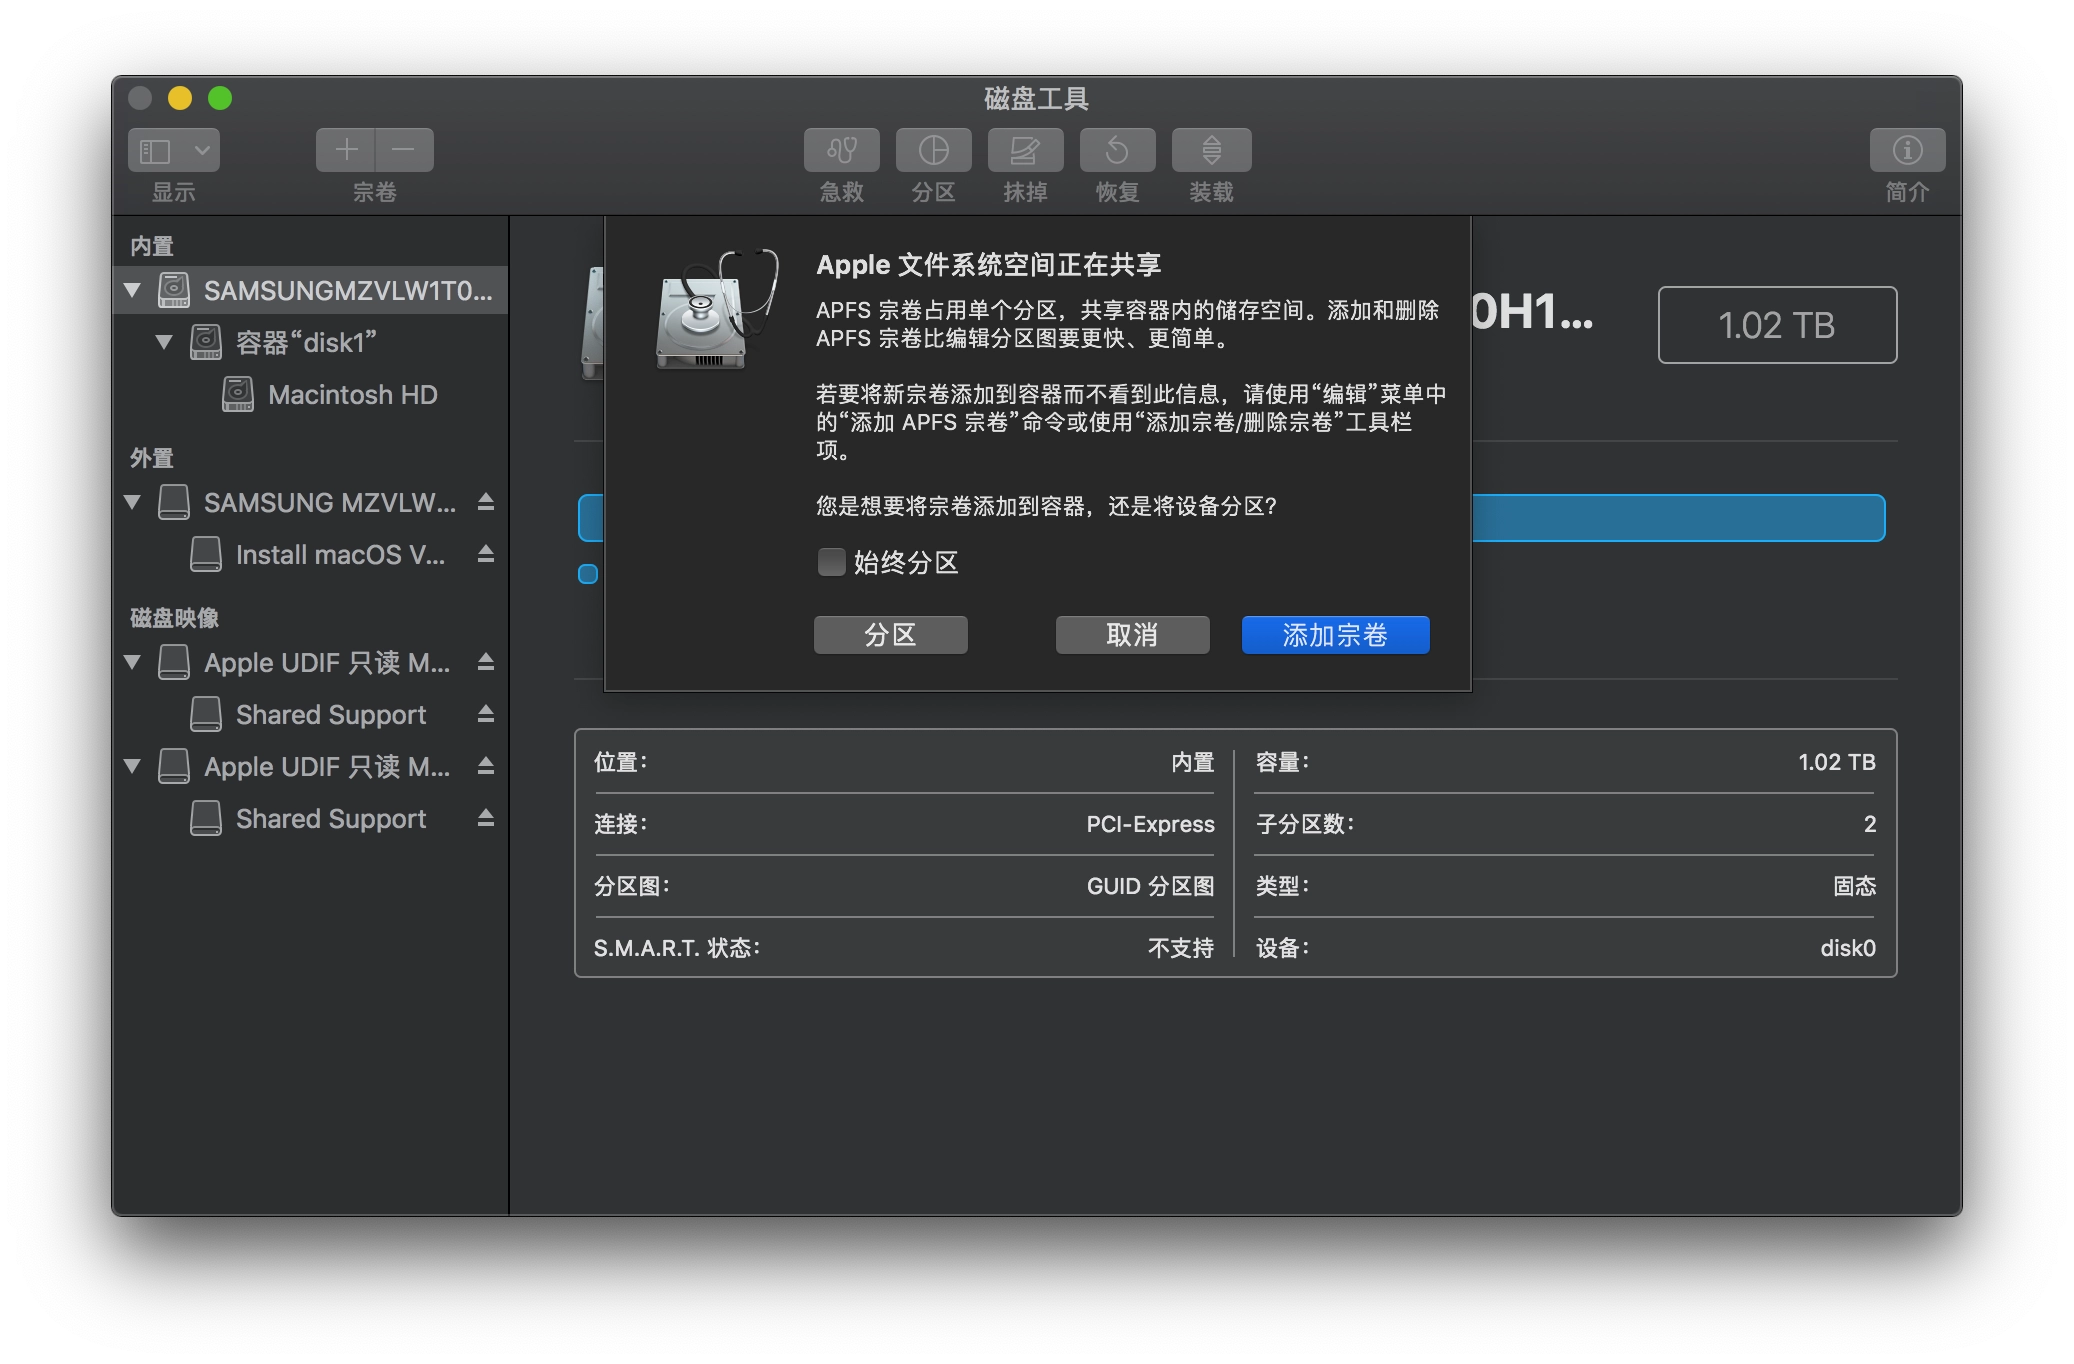Select the Macintosh HD volume in sidebar

[352, 394]
